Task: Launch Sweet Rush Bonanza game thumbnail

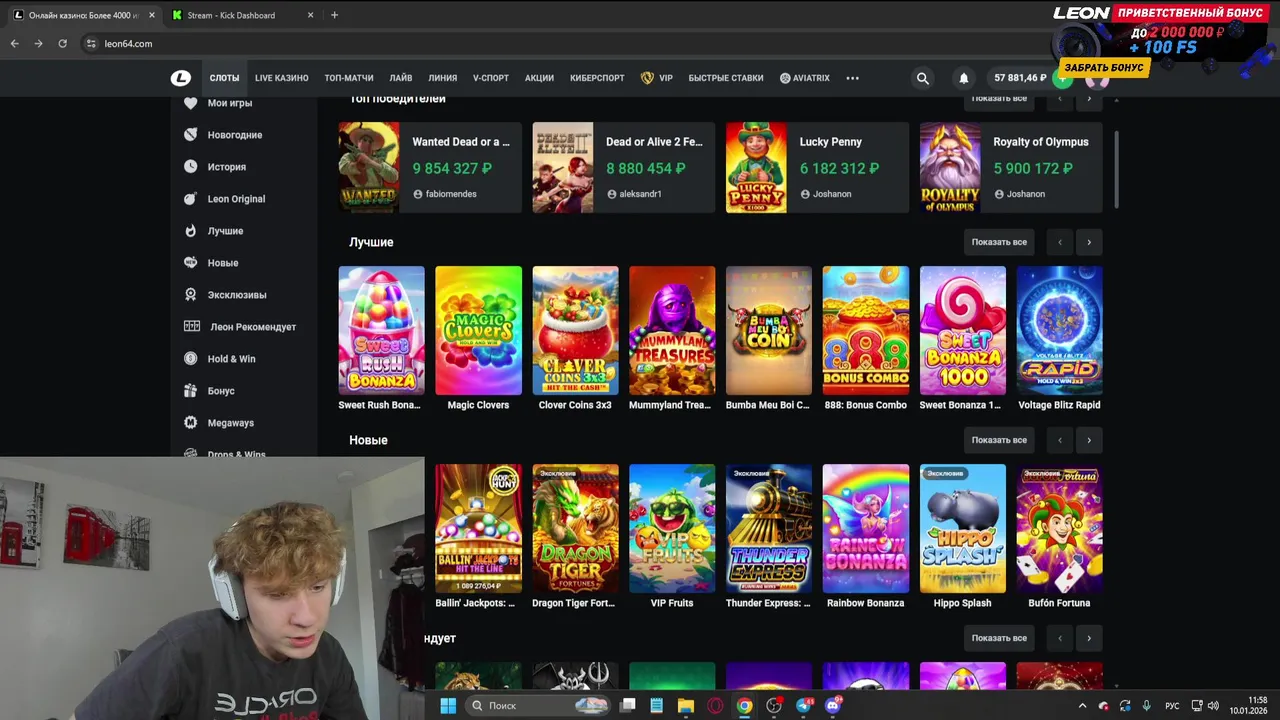Action: [x=381, y=330]
